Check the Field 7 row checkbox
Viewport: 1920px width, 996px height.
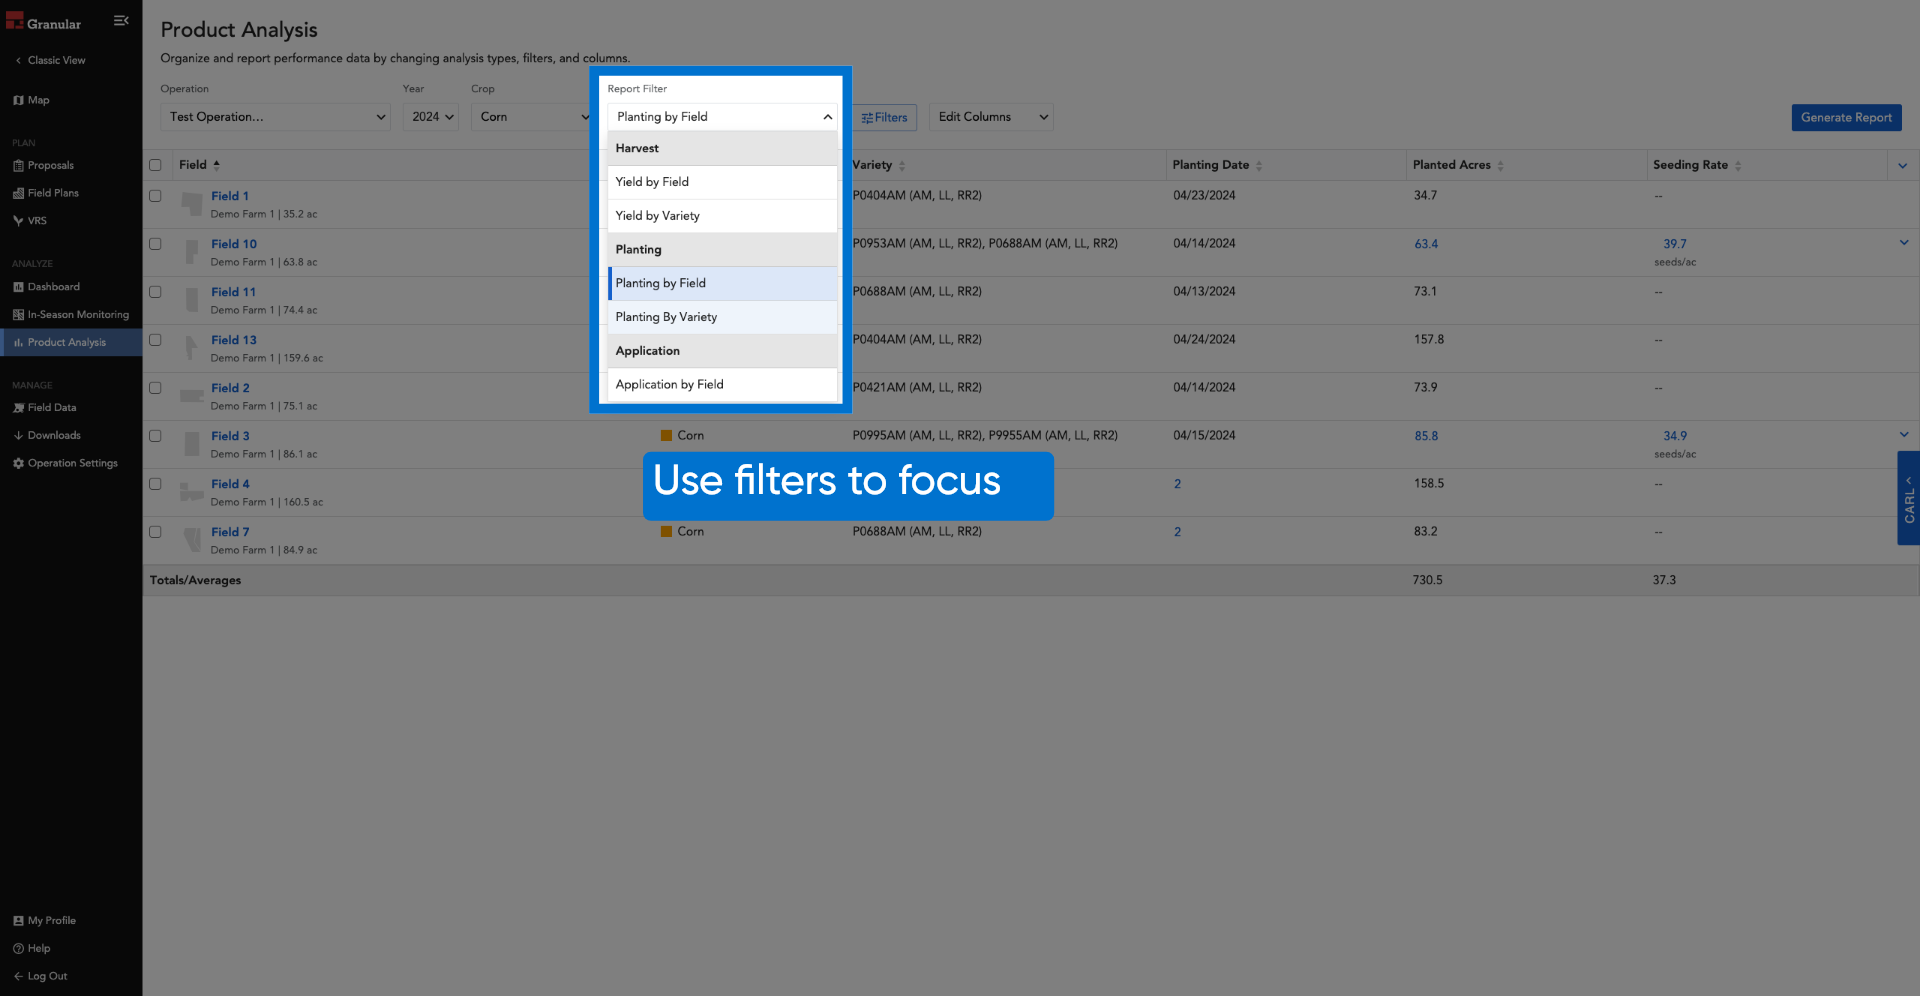click(x=155, y=532)
